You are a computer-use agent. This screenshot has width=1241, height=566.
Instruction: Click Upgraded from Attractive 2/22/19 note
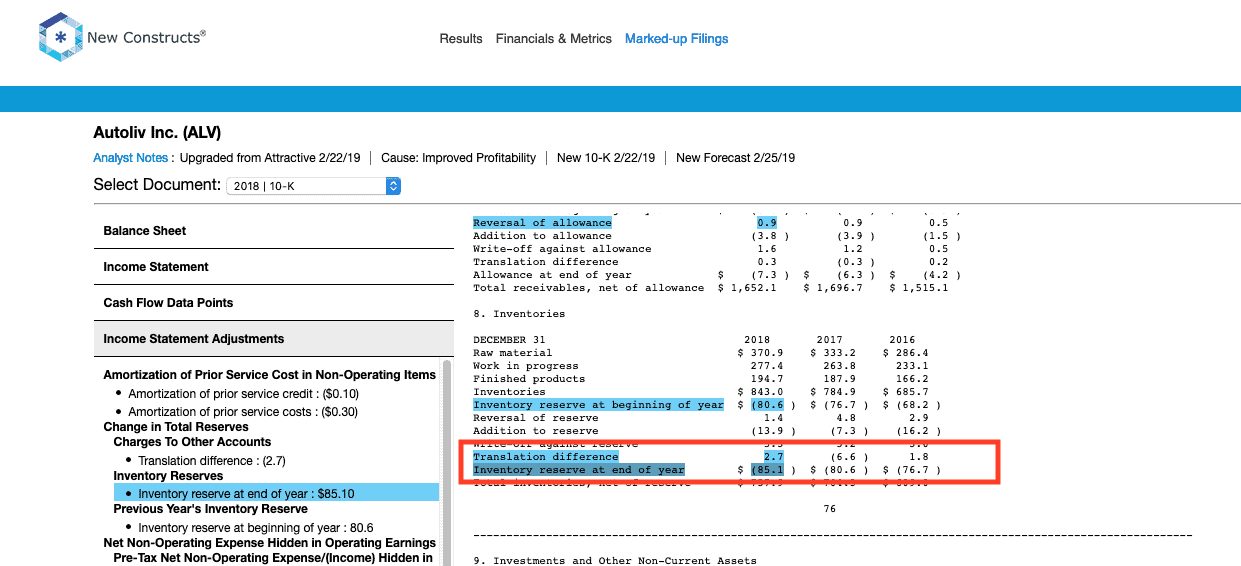point(270,158)
